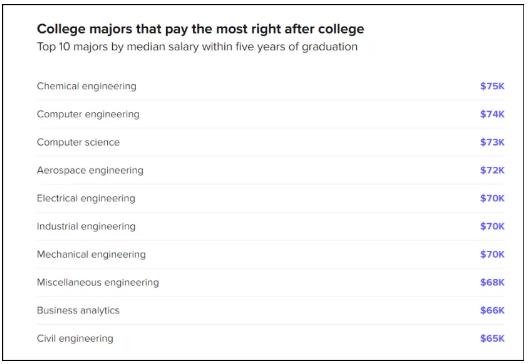Select the $68K salary figure
Viewport: 528px width, 364px height.
tap(492, 283)
